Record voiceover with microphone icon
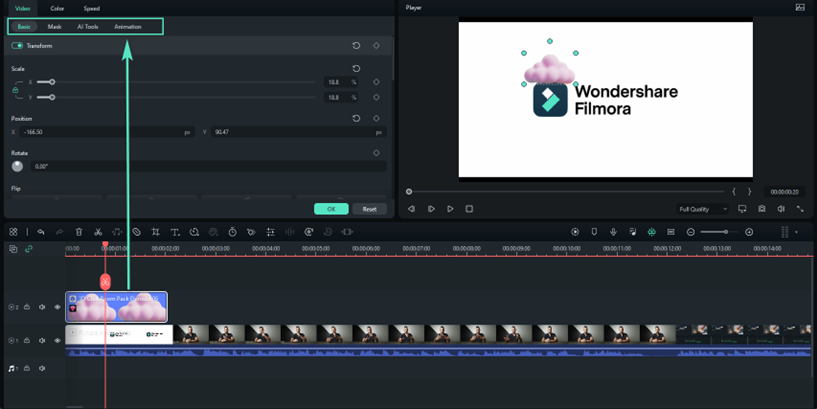Viewport: 817px width, 409px height. coord(613,232)
